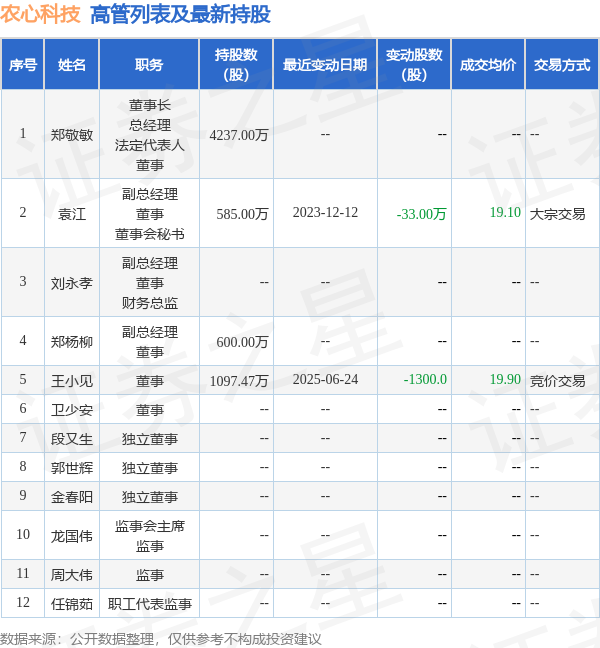The height and width of the screenshot is (648, 600).
Task: Select 龙国伟 in the name column
Action: pyautogui.click(x=72, y=535)
